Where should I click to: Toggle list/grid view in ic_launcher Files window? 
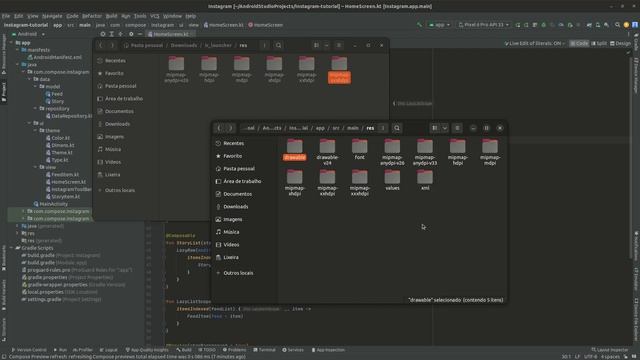(316, 45)
